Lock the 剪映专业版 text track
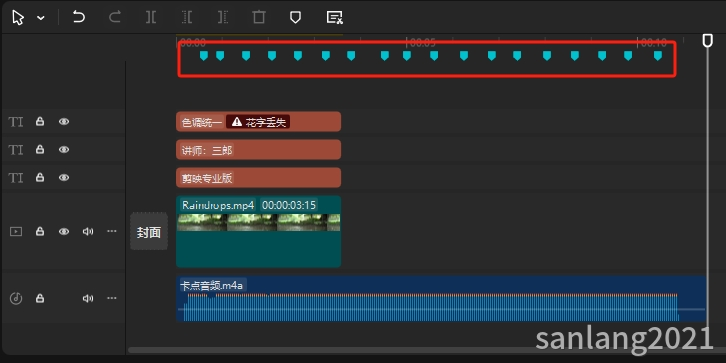 (x=40, y=177)
